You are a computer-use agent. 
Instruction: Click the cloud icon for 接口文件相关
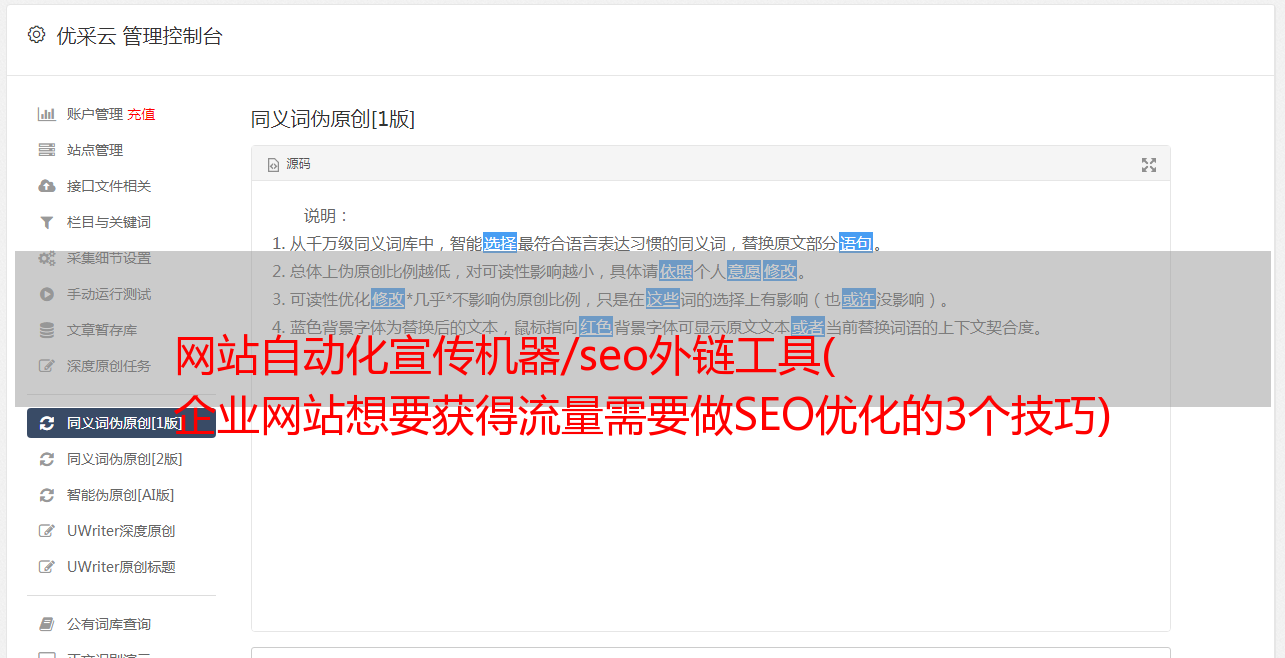tap(46, 186)
